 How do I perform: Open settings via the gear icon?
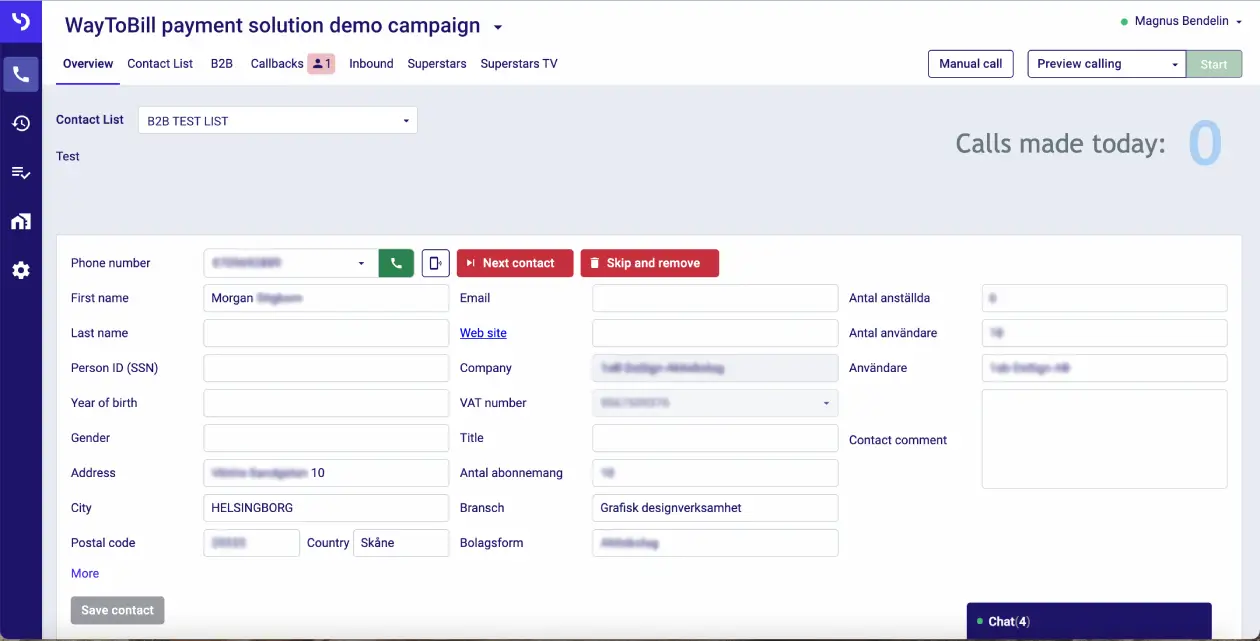click(x=21, y=269)
